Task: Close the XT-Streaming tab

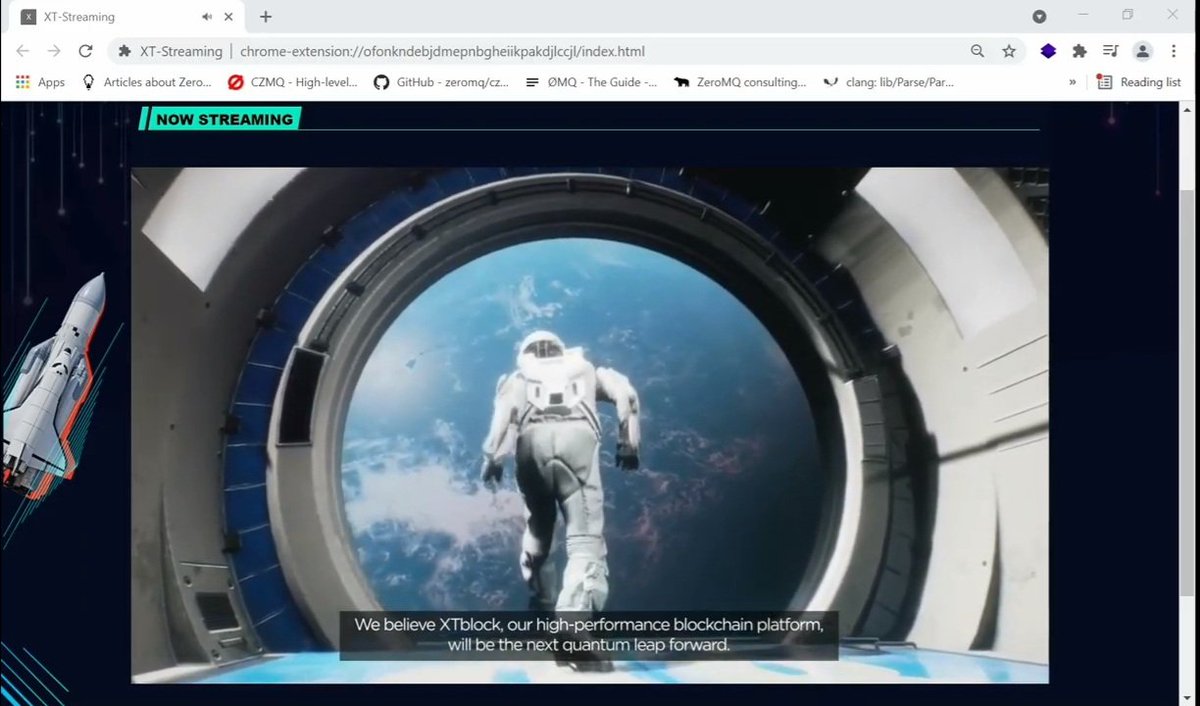Action: click(230, 17)
